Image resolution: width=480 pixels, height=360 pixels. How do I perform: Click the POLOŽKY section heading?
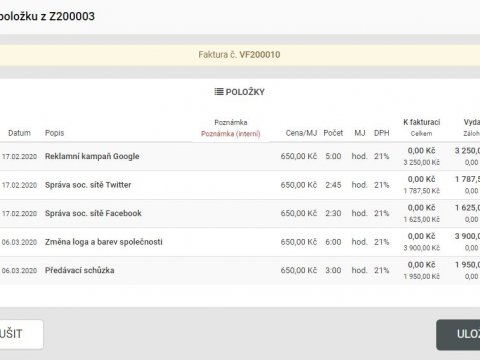click(245, 92)
